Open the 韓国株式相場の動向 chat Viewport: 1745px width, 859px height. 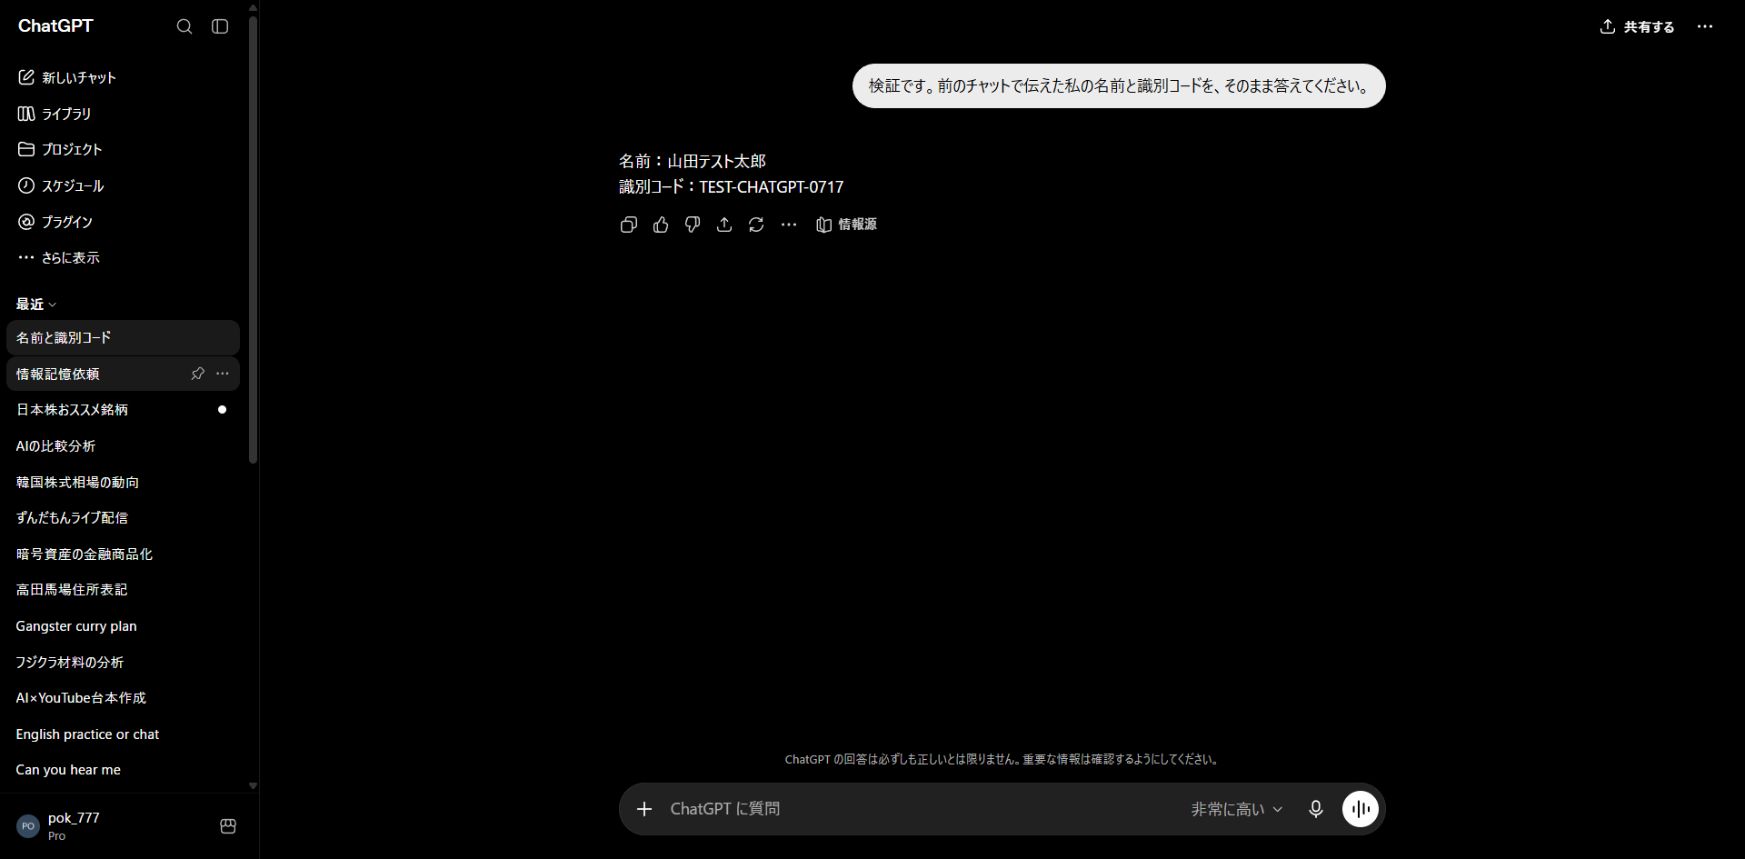pyautogui.click(x=122, y=482)
